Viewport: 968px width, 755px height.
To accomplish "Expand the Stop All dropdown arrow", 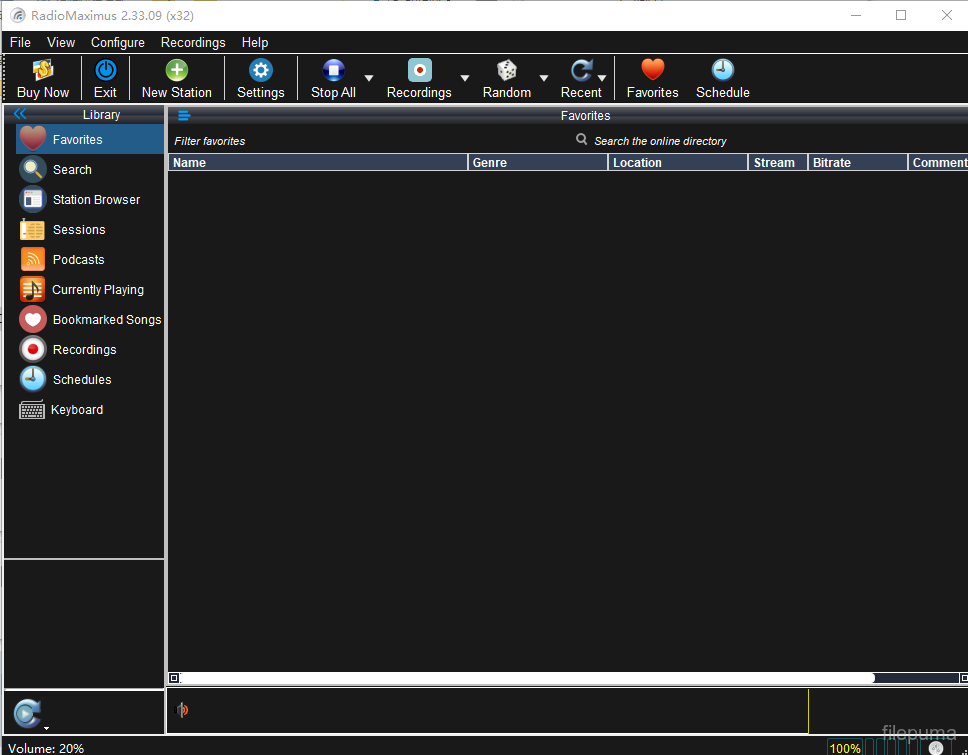I will [x=369, y=78].
